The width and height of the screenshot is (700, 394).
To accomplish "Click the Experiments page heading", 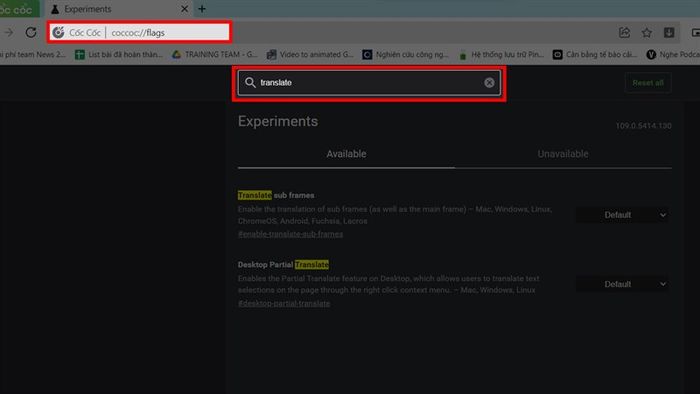I will coord(278,121).
